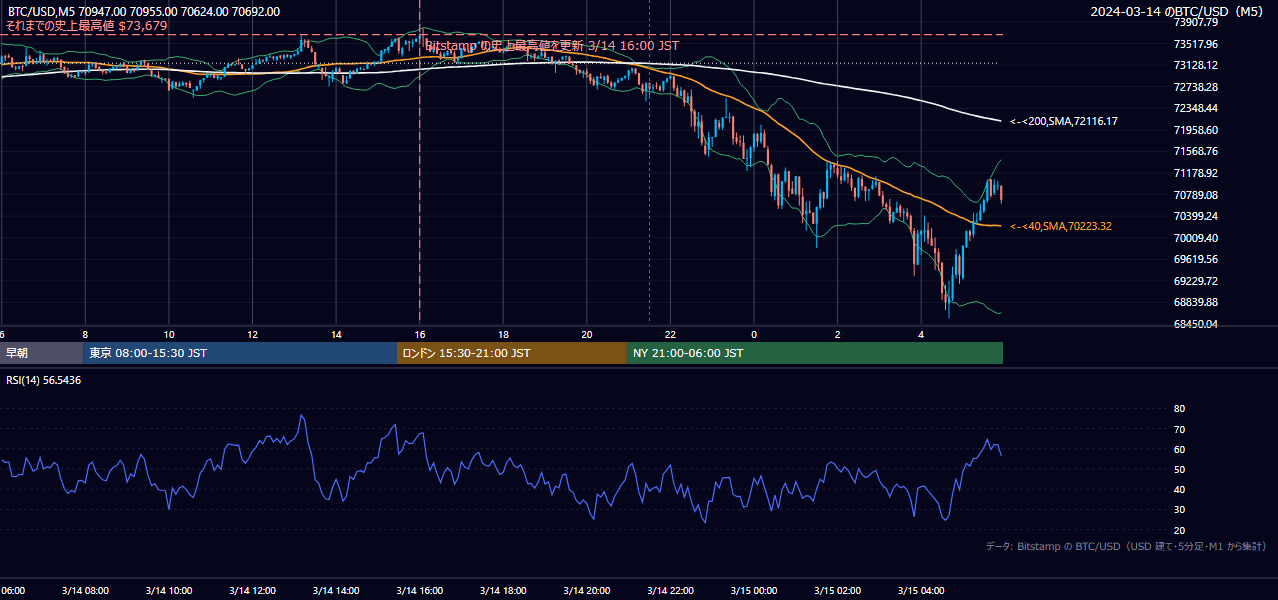
Task: Select the それまでの史上最高値 $73,679 label
Action: point(86,26)
